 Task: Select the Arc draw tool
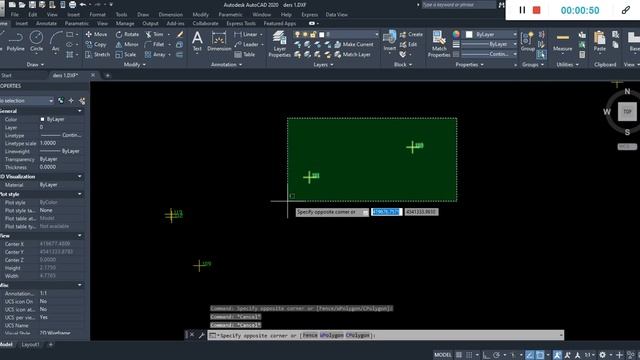56,42
